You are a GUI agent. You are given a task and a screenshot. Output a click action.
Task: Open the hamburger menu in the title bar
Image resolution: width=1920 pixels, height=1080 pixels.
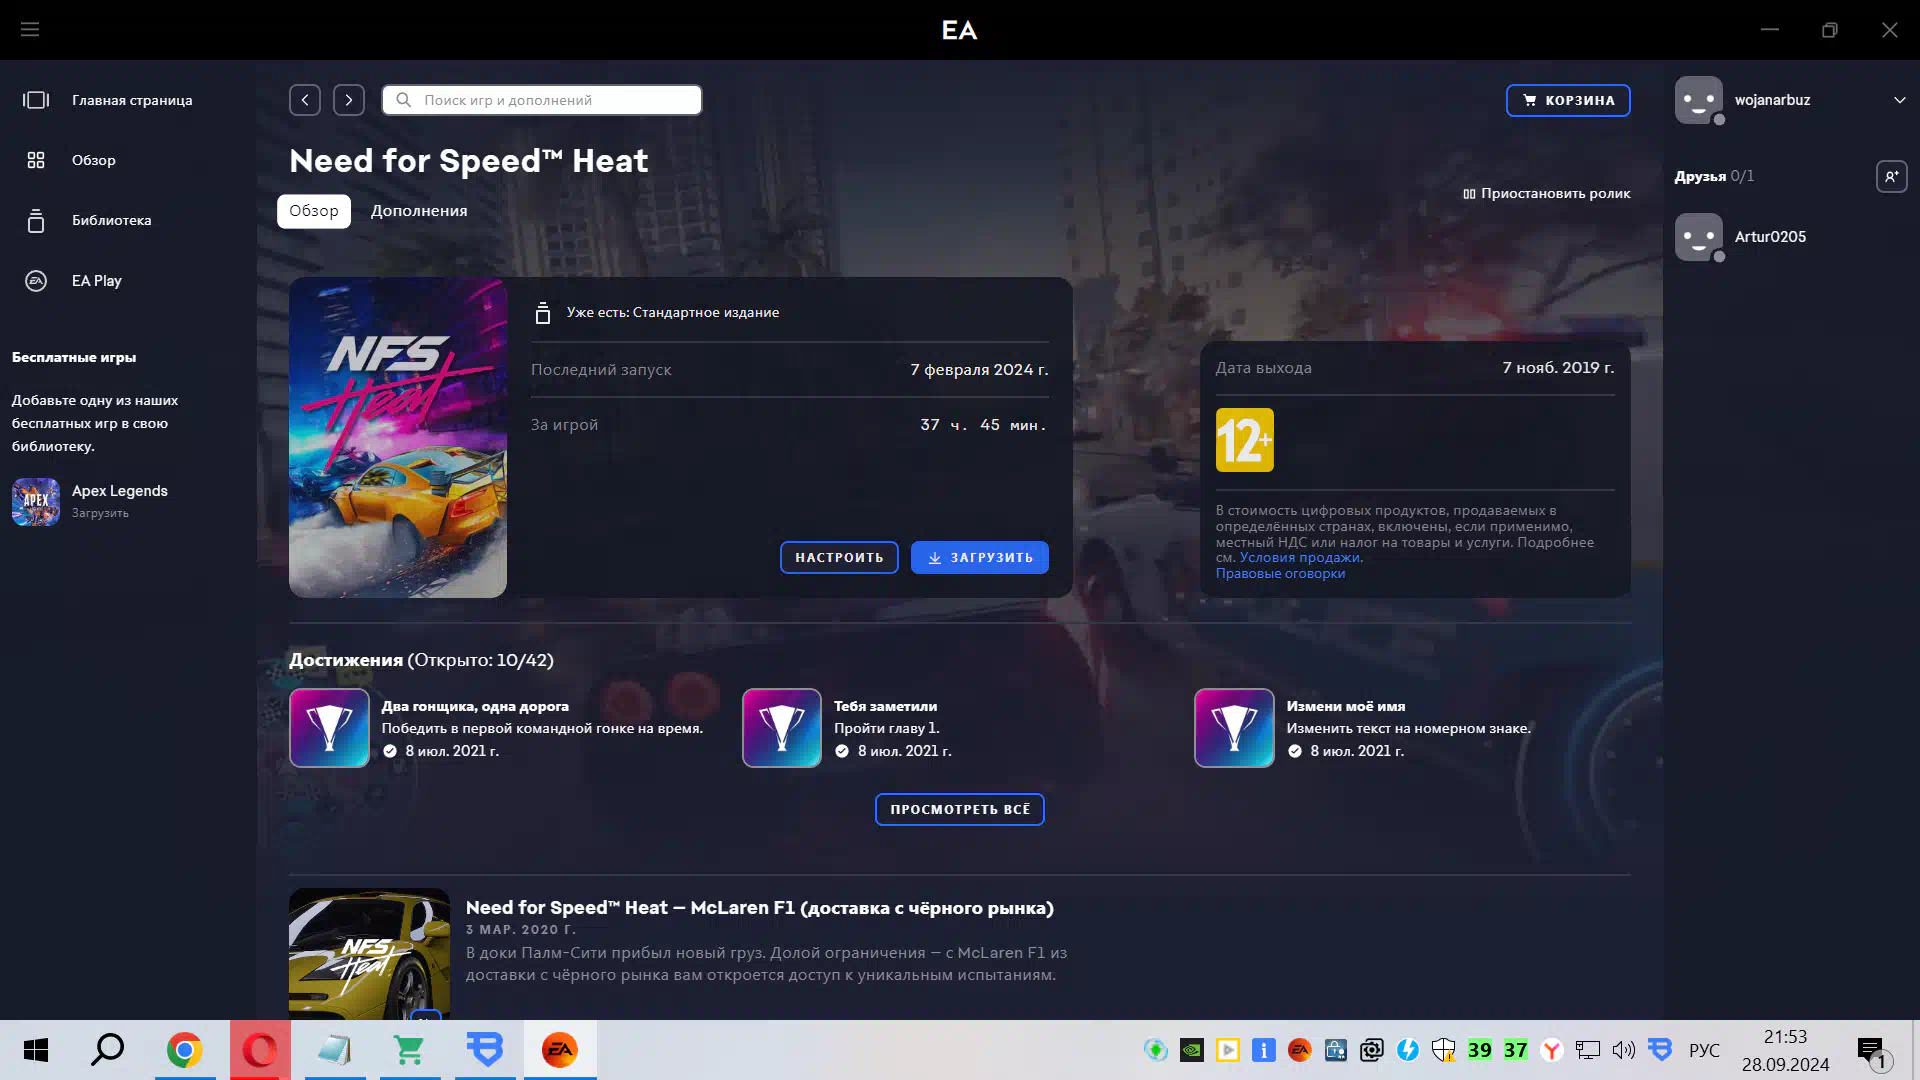pyautogui.click(x=30, y=30)
